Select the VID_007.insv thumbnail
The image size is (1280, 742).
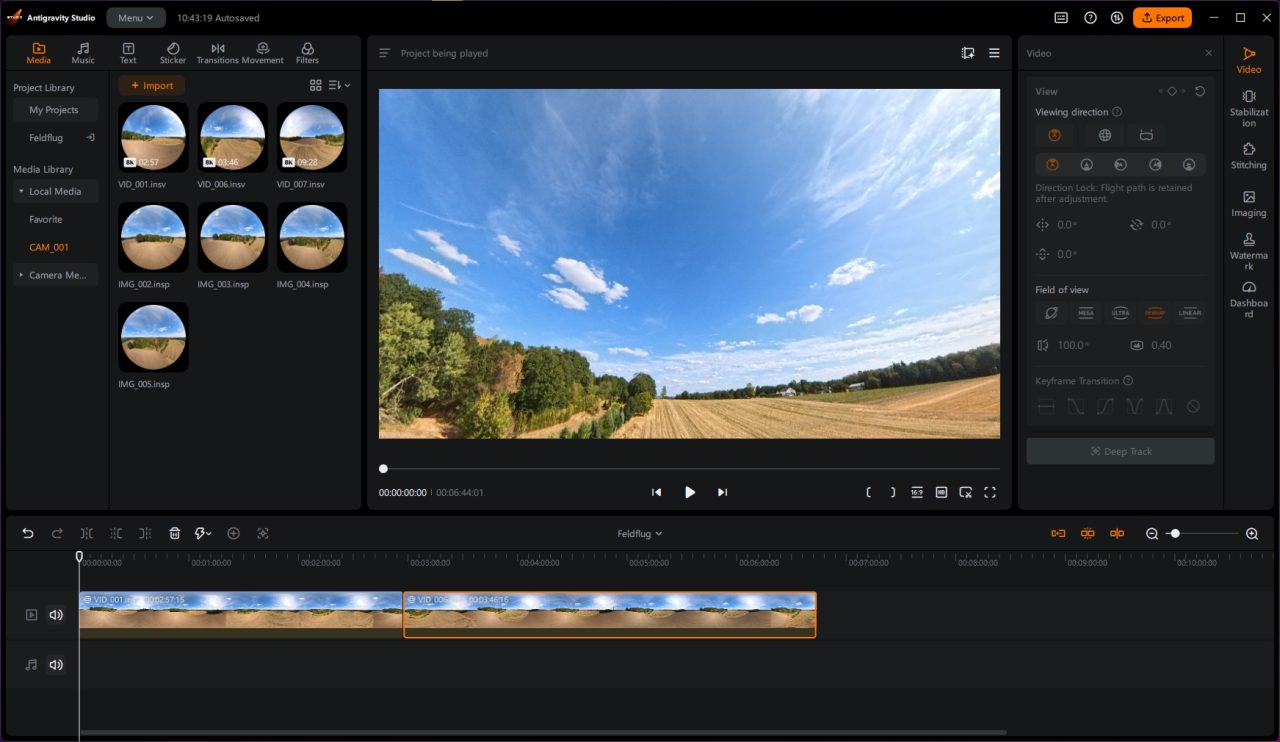pos(312,137)
